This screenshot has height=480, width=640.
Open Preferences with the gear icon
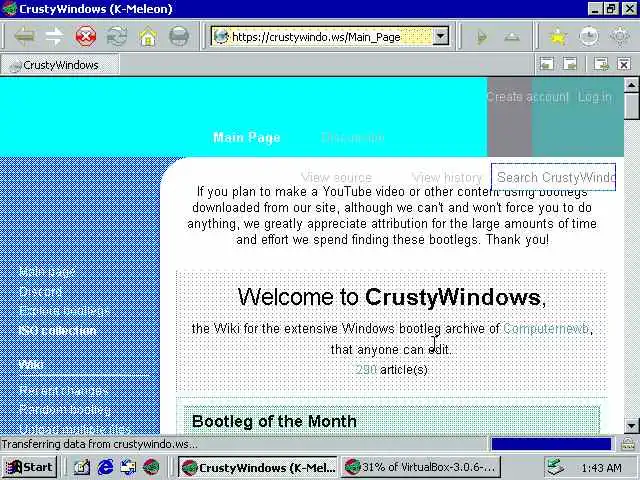[x=620, y=36]
